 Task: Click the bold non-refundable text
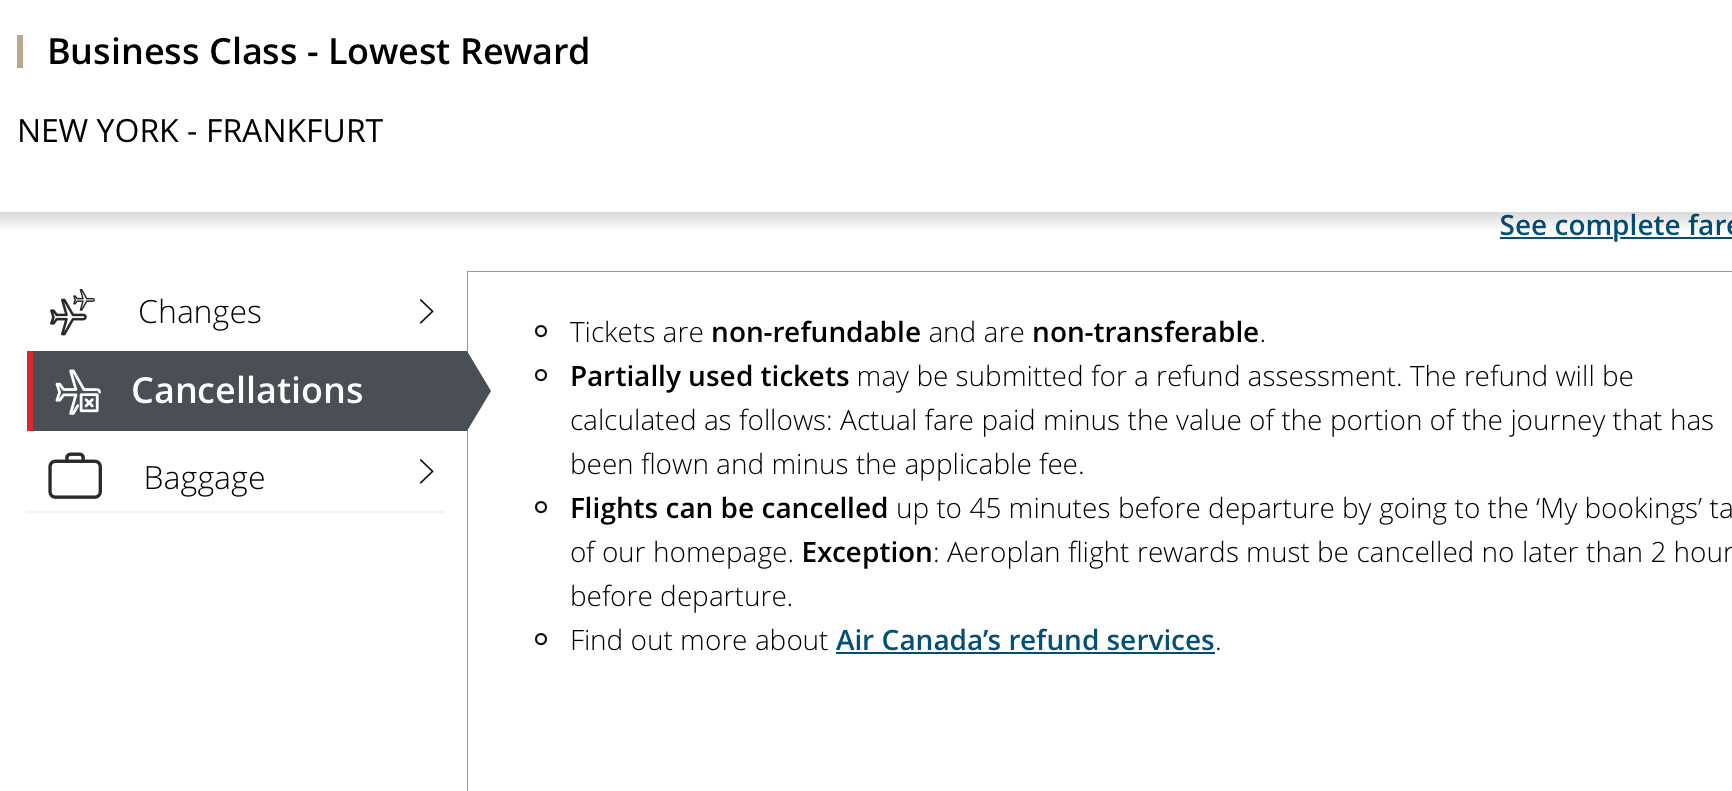[815, 332]
